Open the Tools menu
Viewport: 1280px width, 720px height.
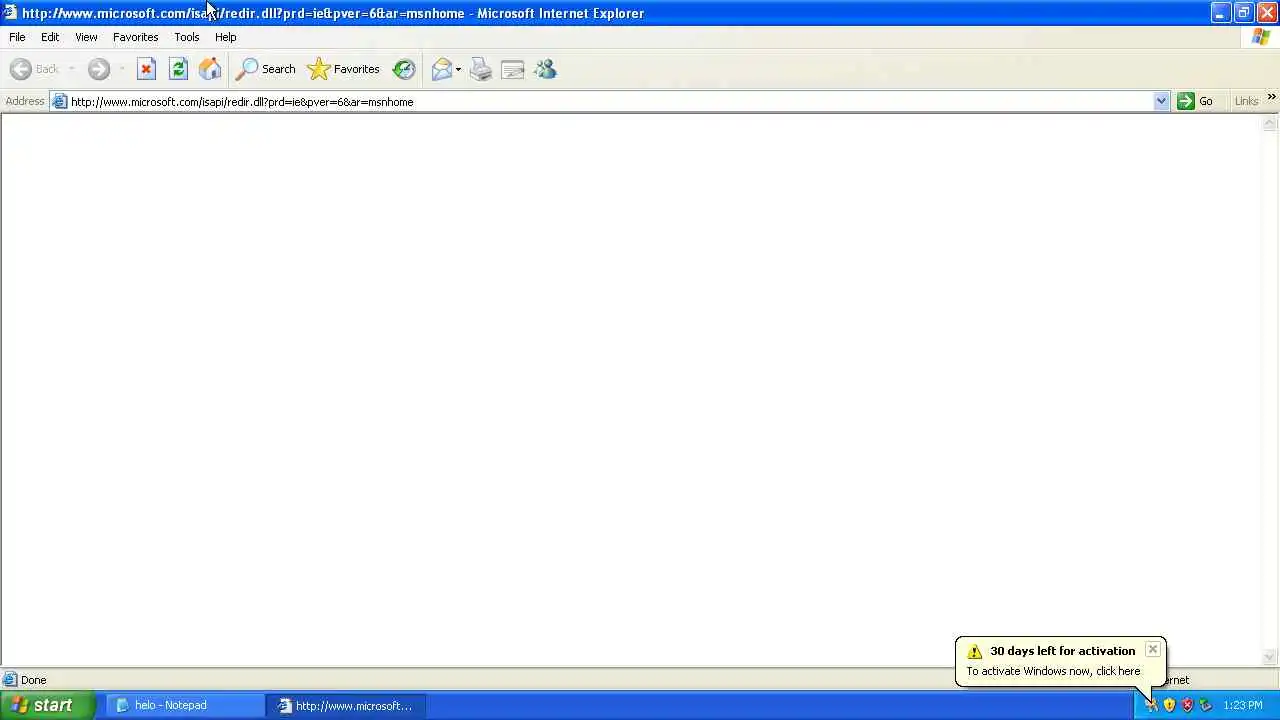click(x=187, y=37)
